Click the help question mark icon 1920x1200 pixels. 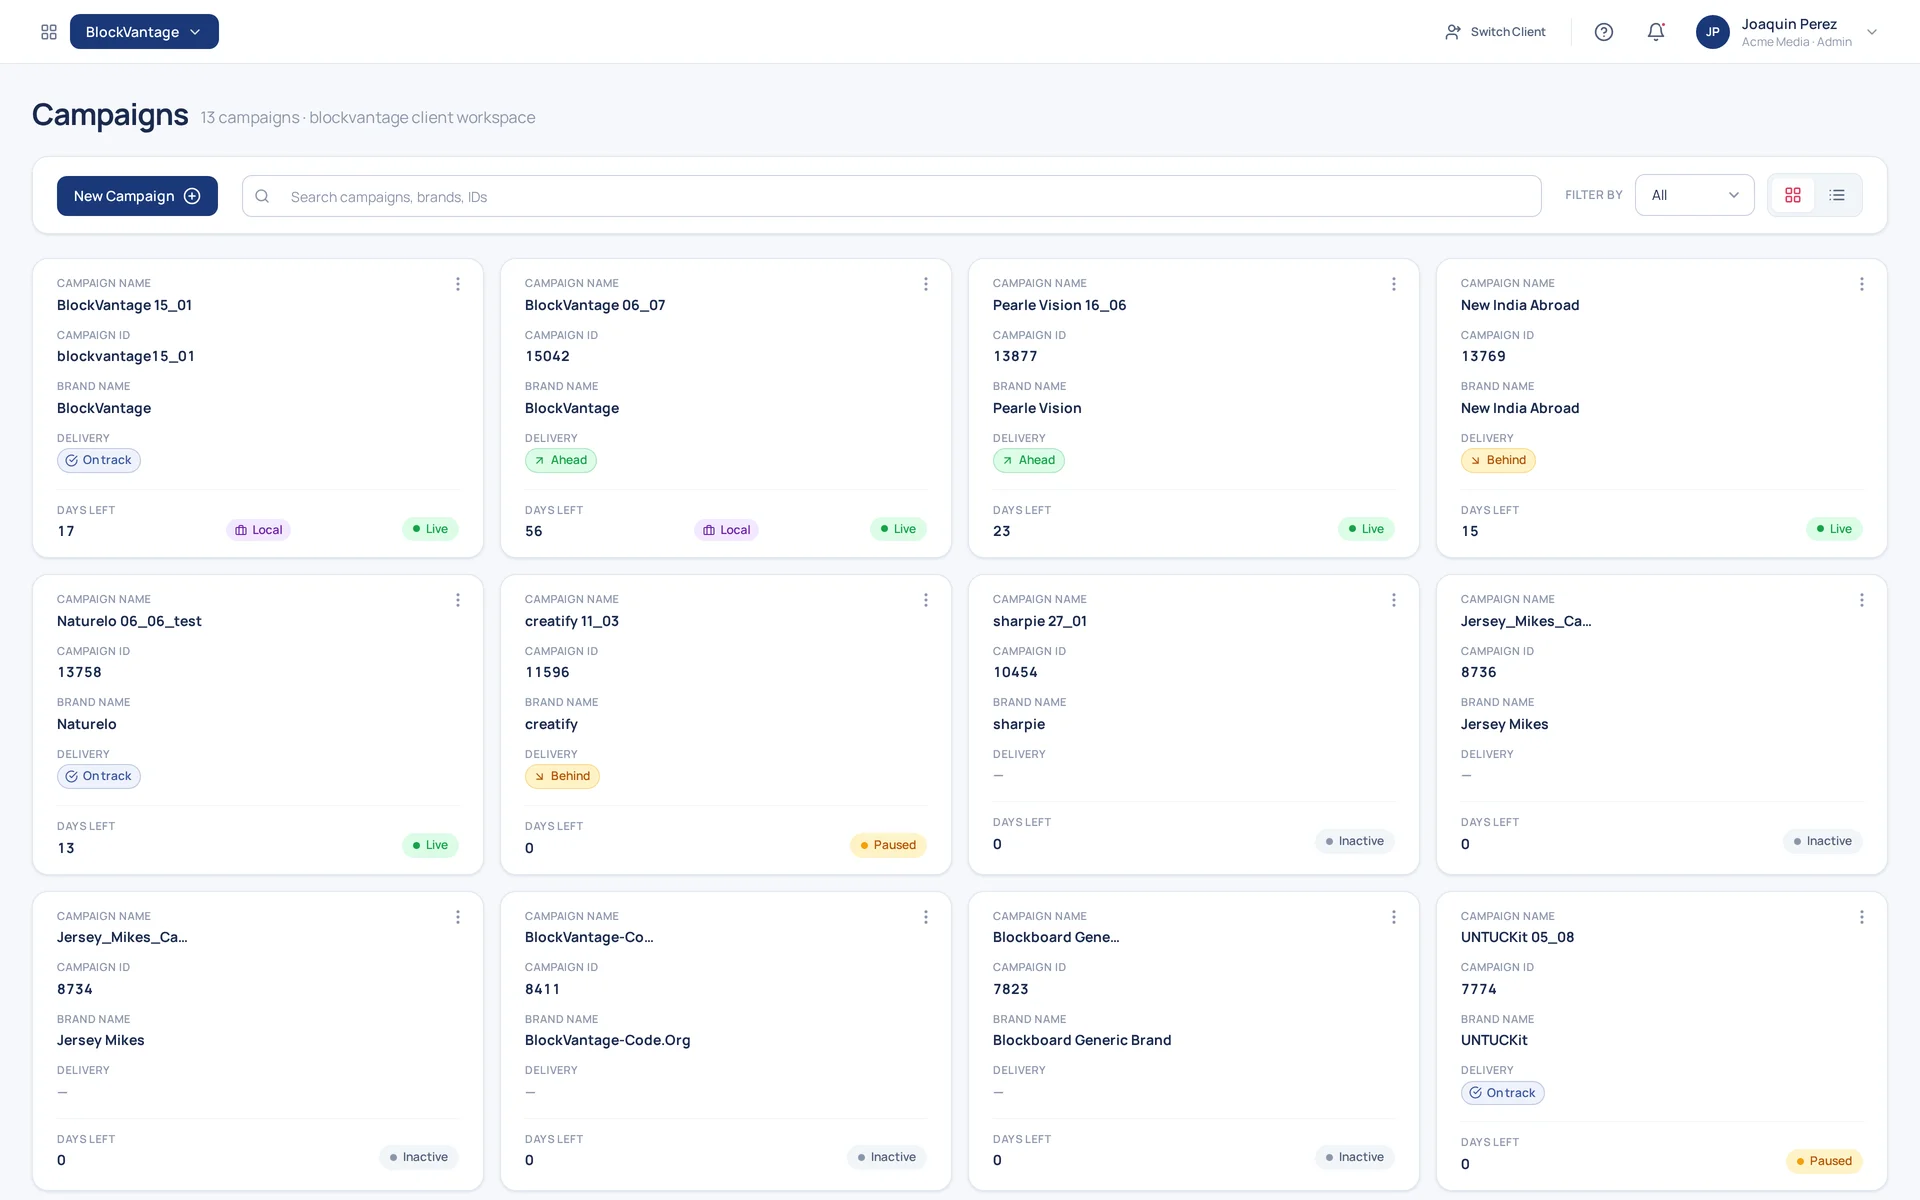(x=1604, y=32)
